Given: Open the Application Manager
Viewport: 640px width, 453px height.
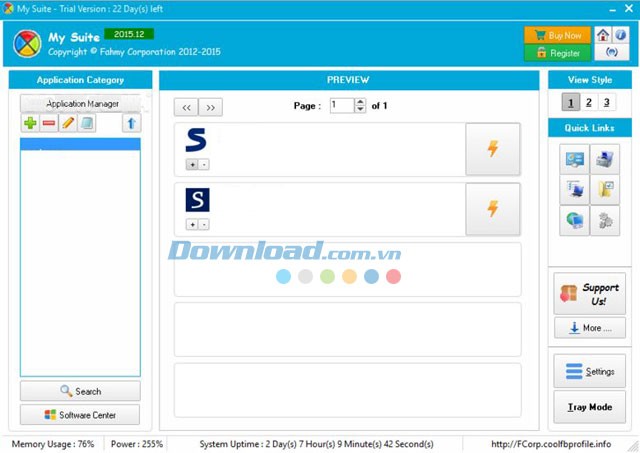Looking at the screenshot, I should (x=82, y=104).
